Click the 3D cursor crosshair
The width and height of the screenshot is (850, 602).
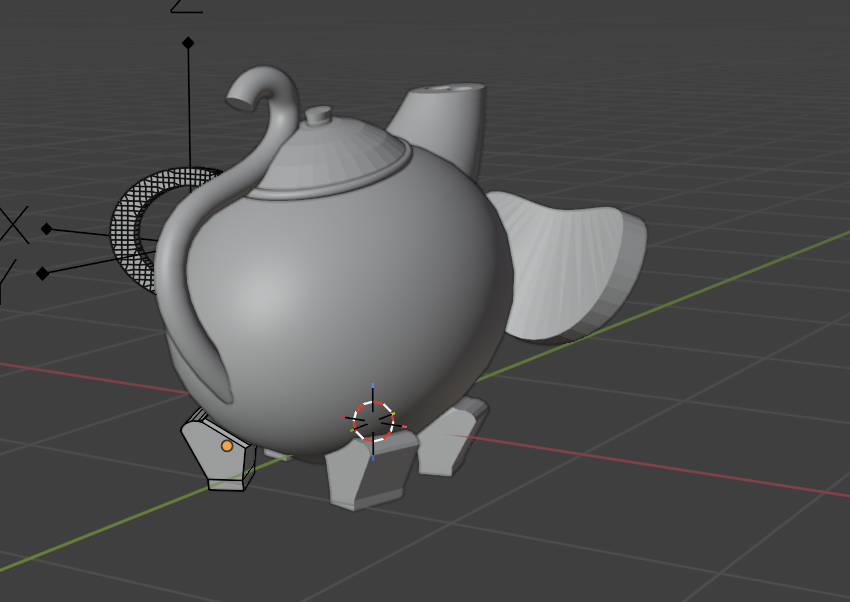pos(373,422)
